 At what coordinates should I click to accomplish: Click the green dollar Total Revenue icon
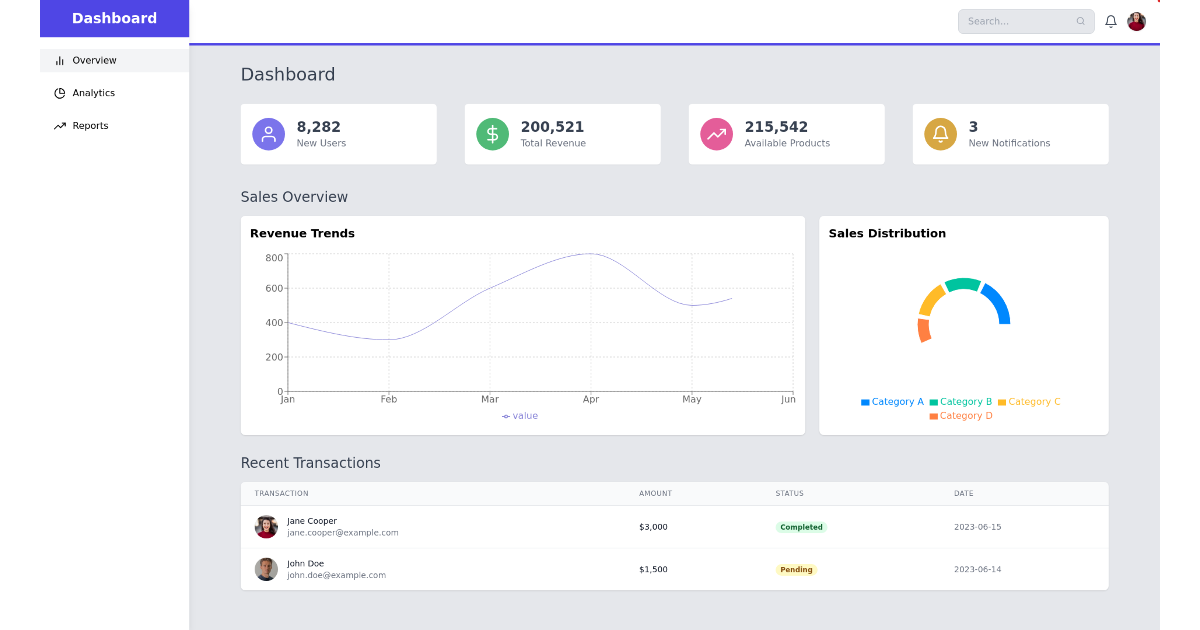click(492, 133)
